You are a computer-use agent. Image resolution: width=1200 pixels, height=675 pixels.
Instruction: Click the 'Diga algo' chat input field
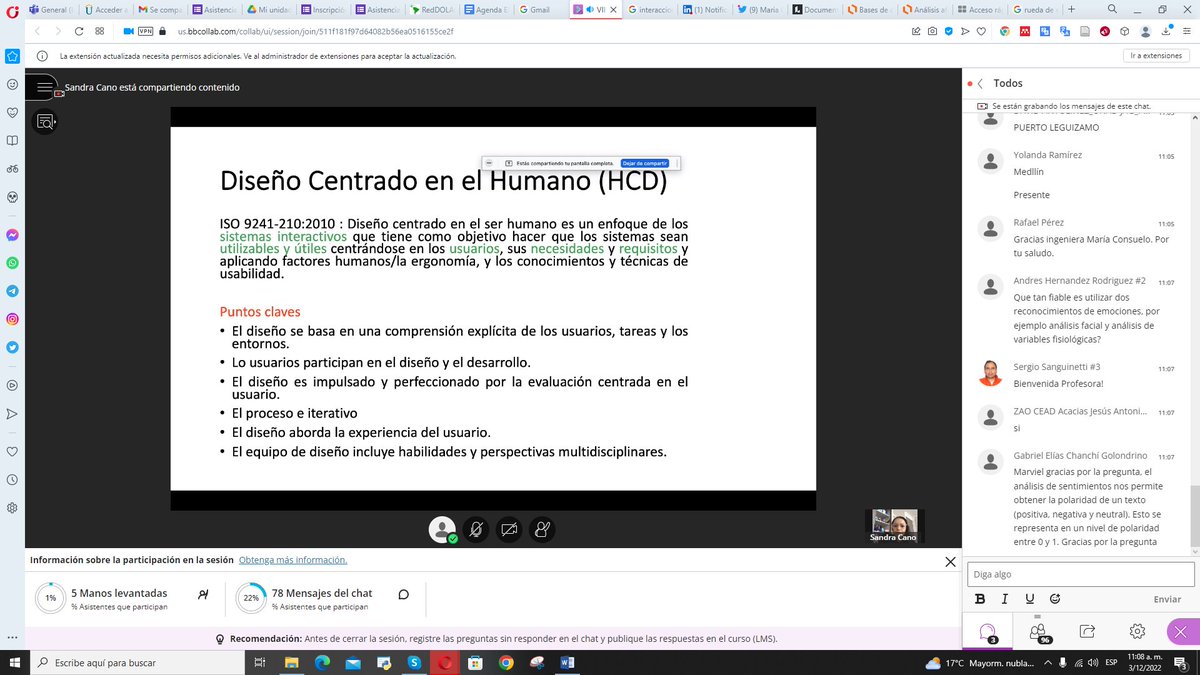(1081, 574)
